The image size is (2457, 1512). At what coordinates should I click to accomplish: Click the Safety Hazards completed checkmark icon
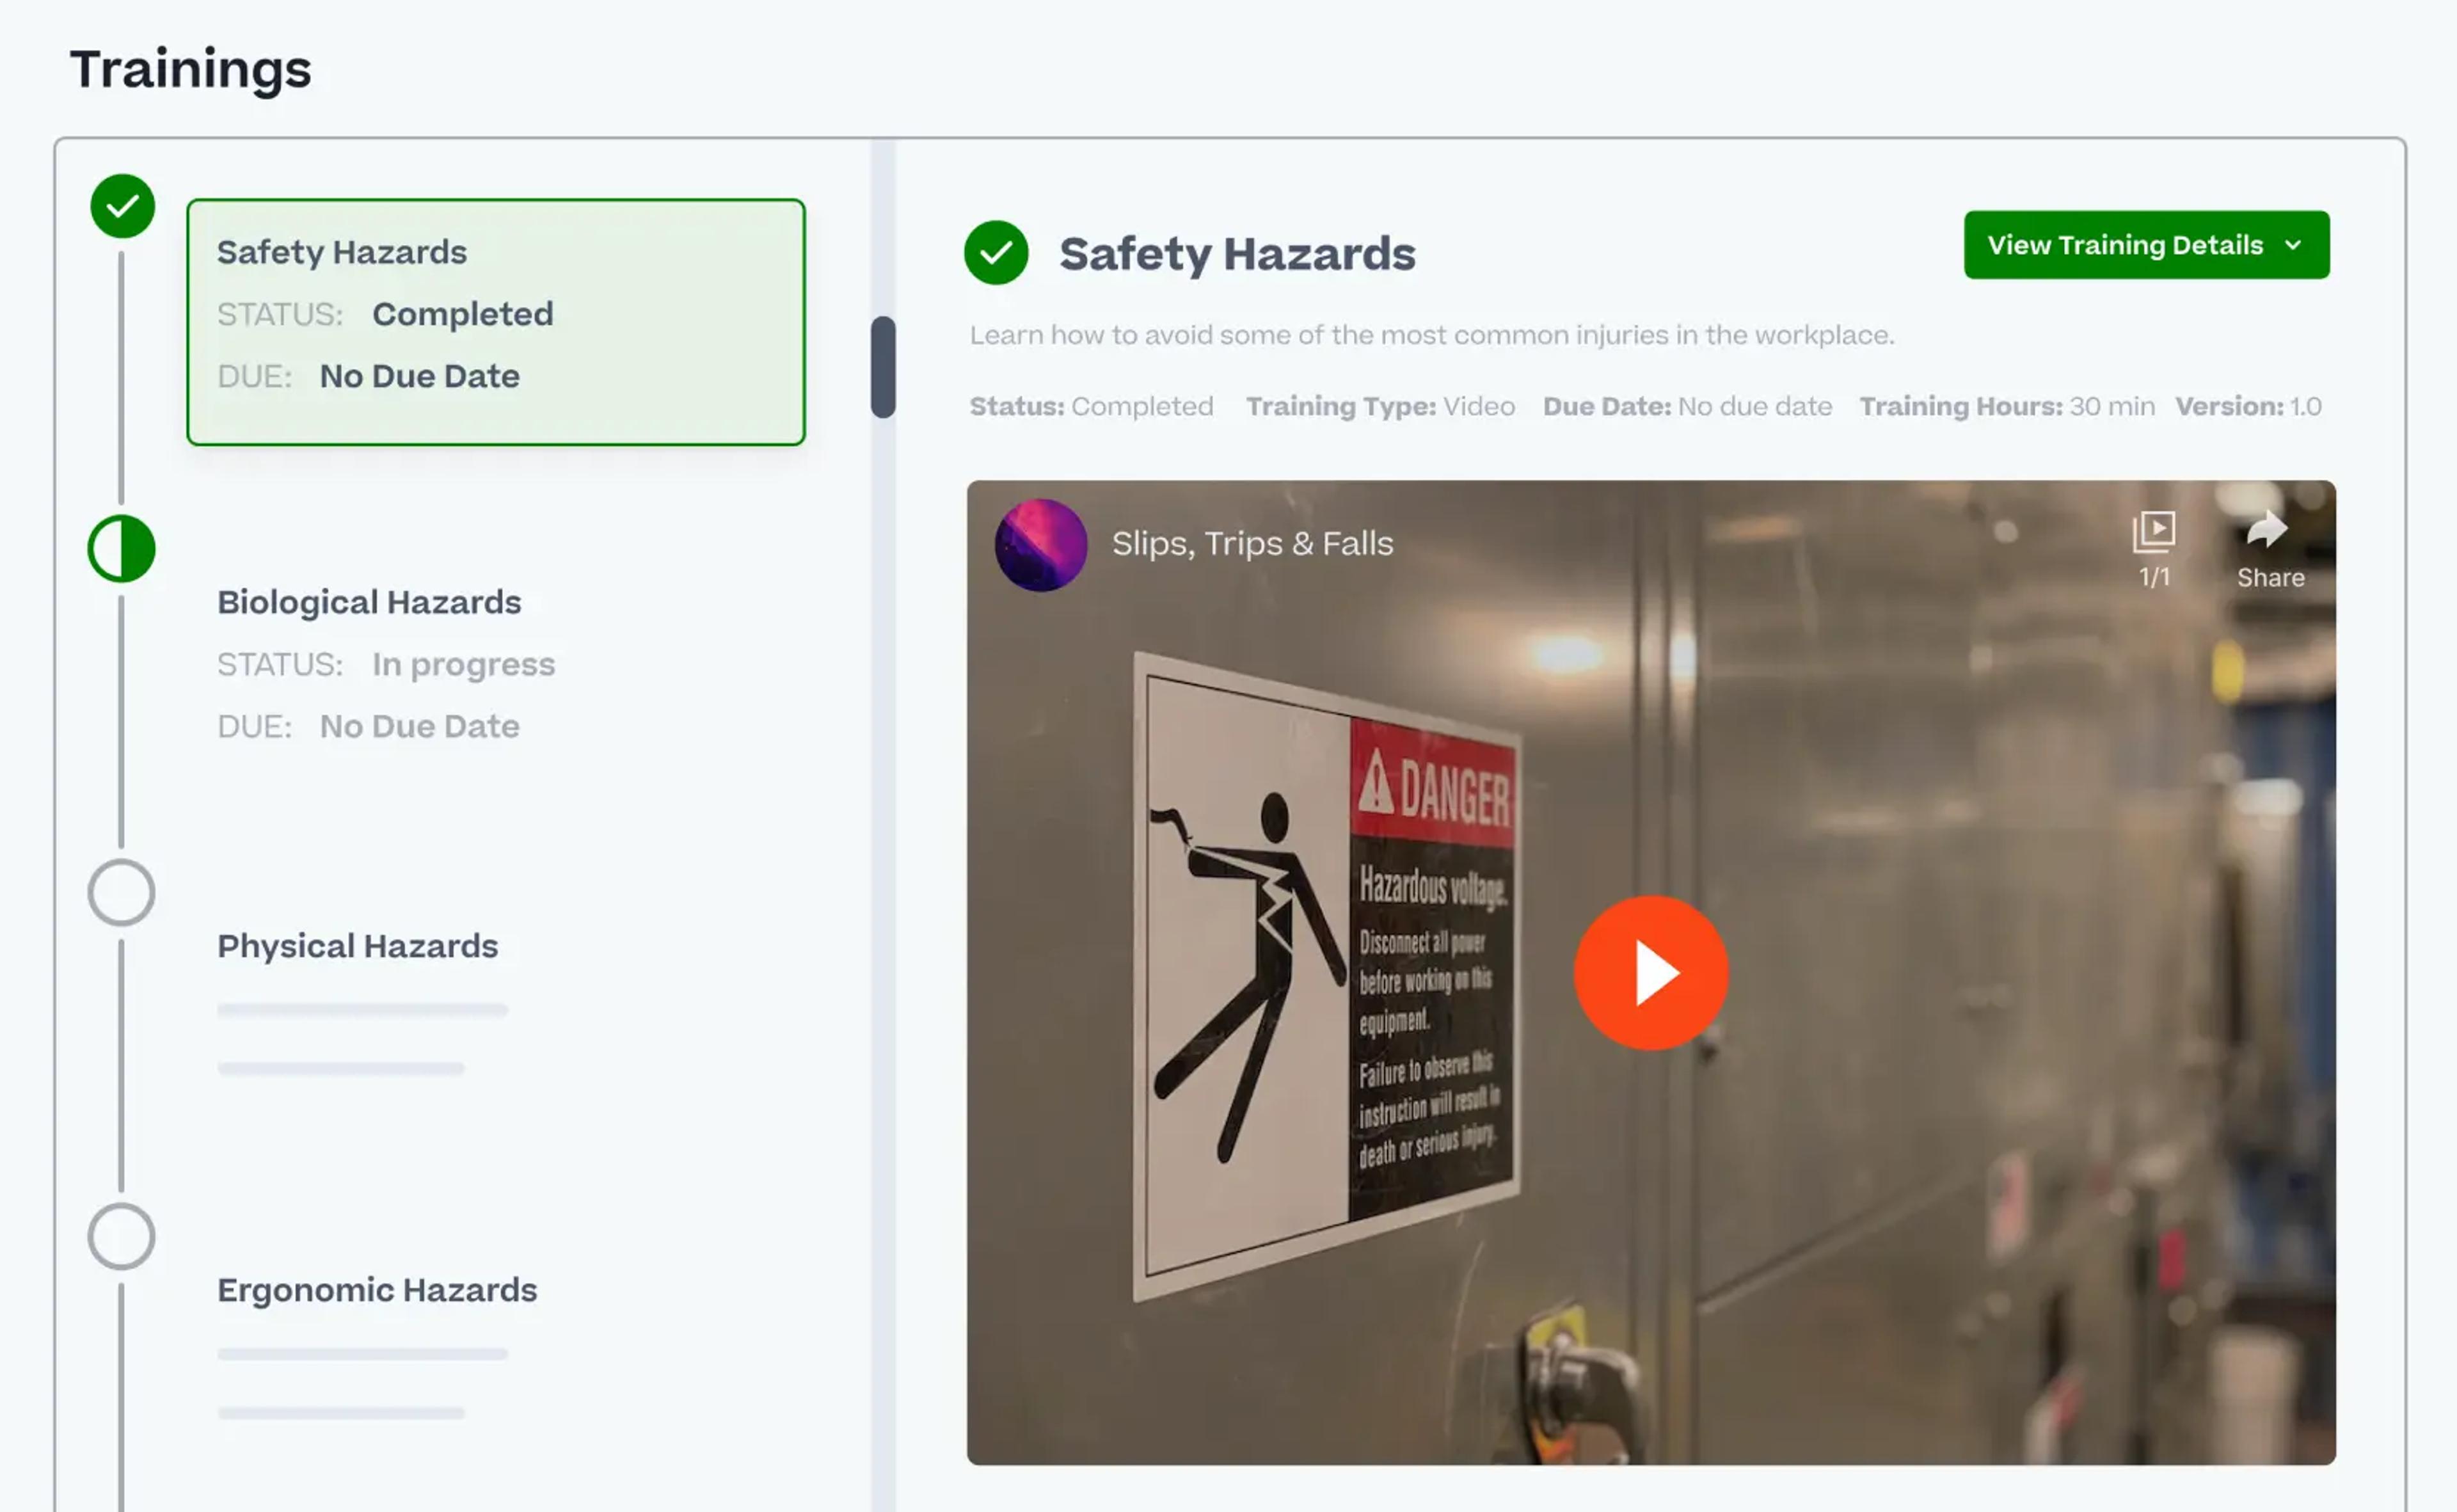[x=121, y=205]
